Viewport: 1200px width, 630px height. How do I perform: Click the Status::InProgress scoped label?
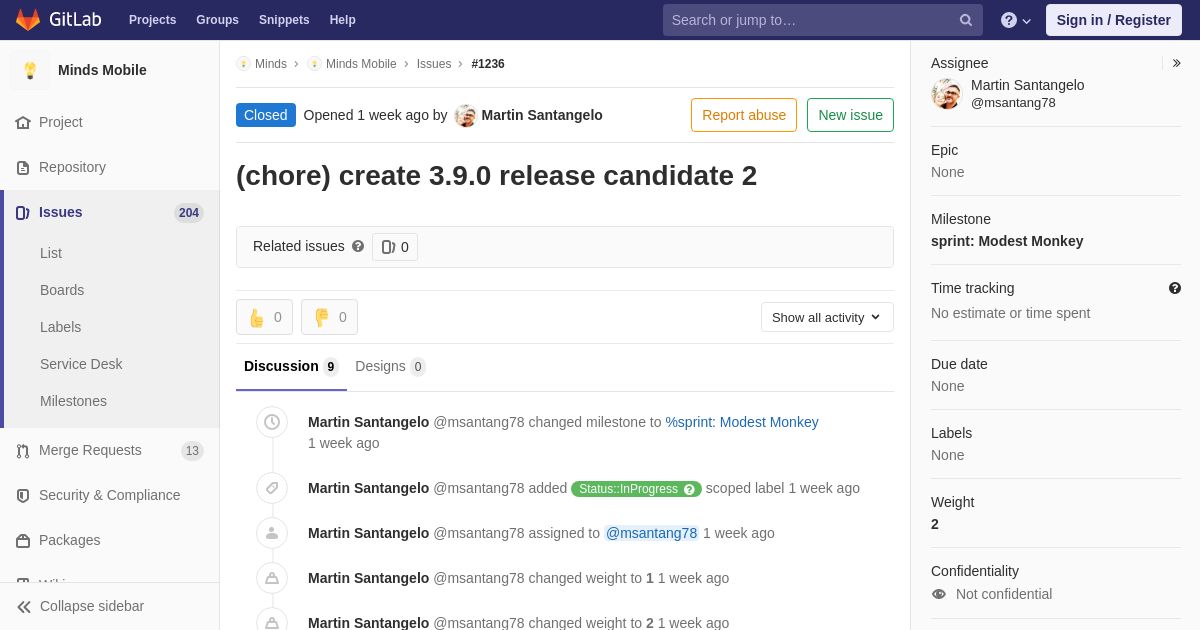pos(636,489)
